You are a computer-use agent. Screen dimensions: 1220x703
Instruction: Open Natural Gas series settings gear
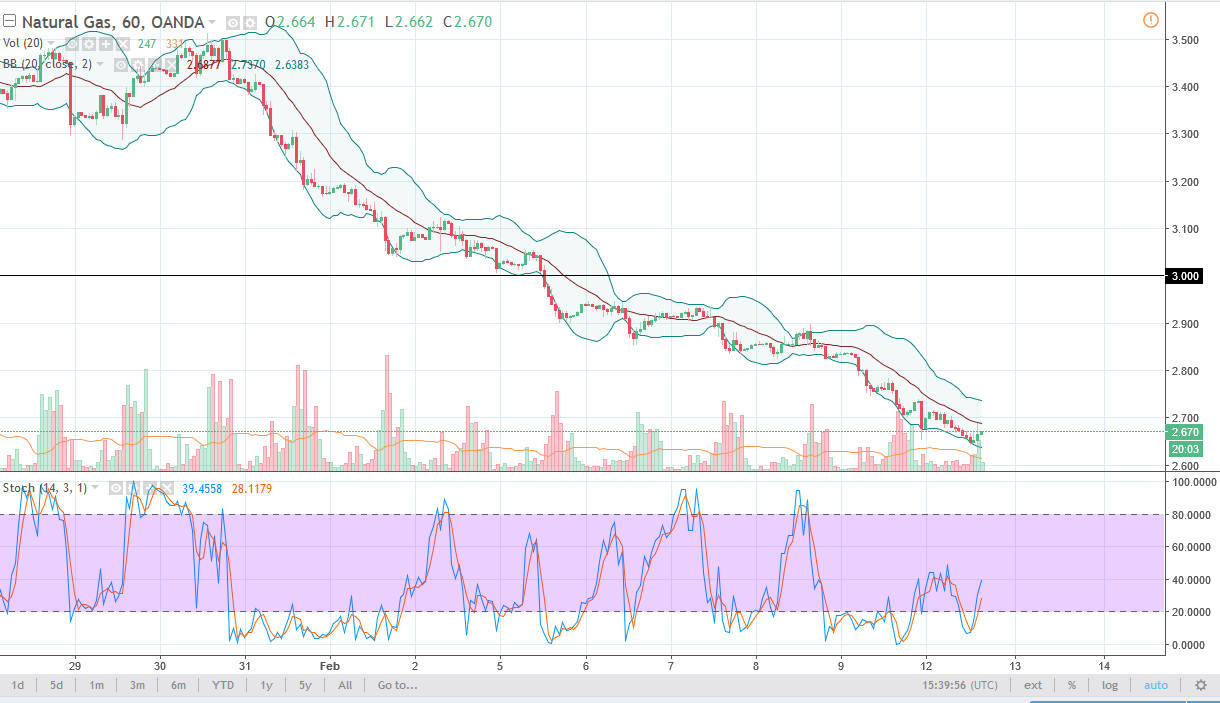250,22
